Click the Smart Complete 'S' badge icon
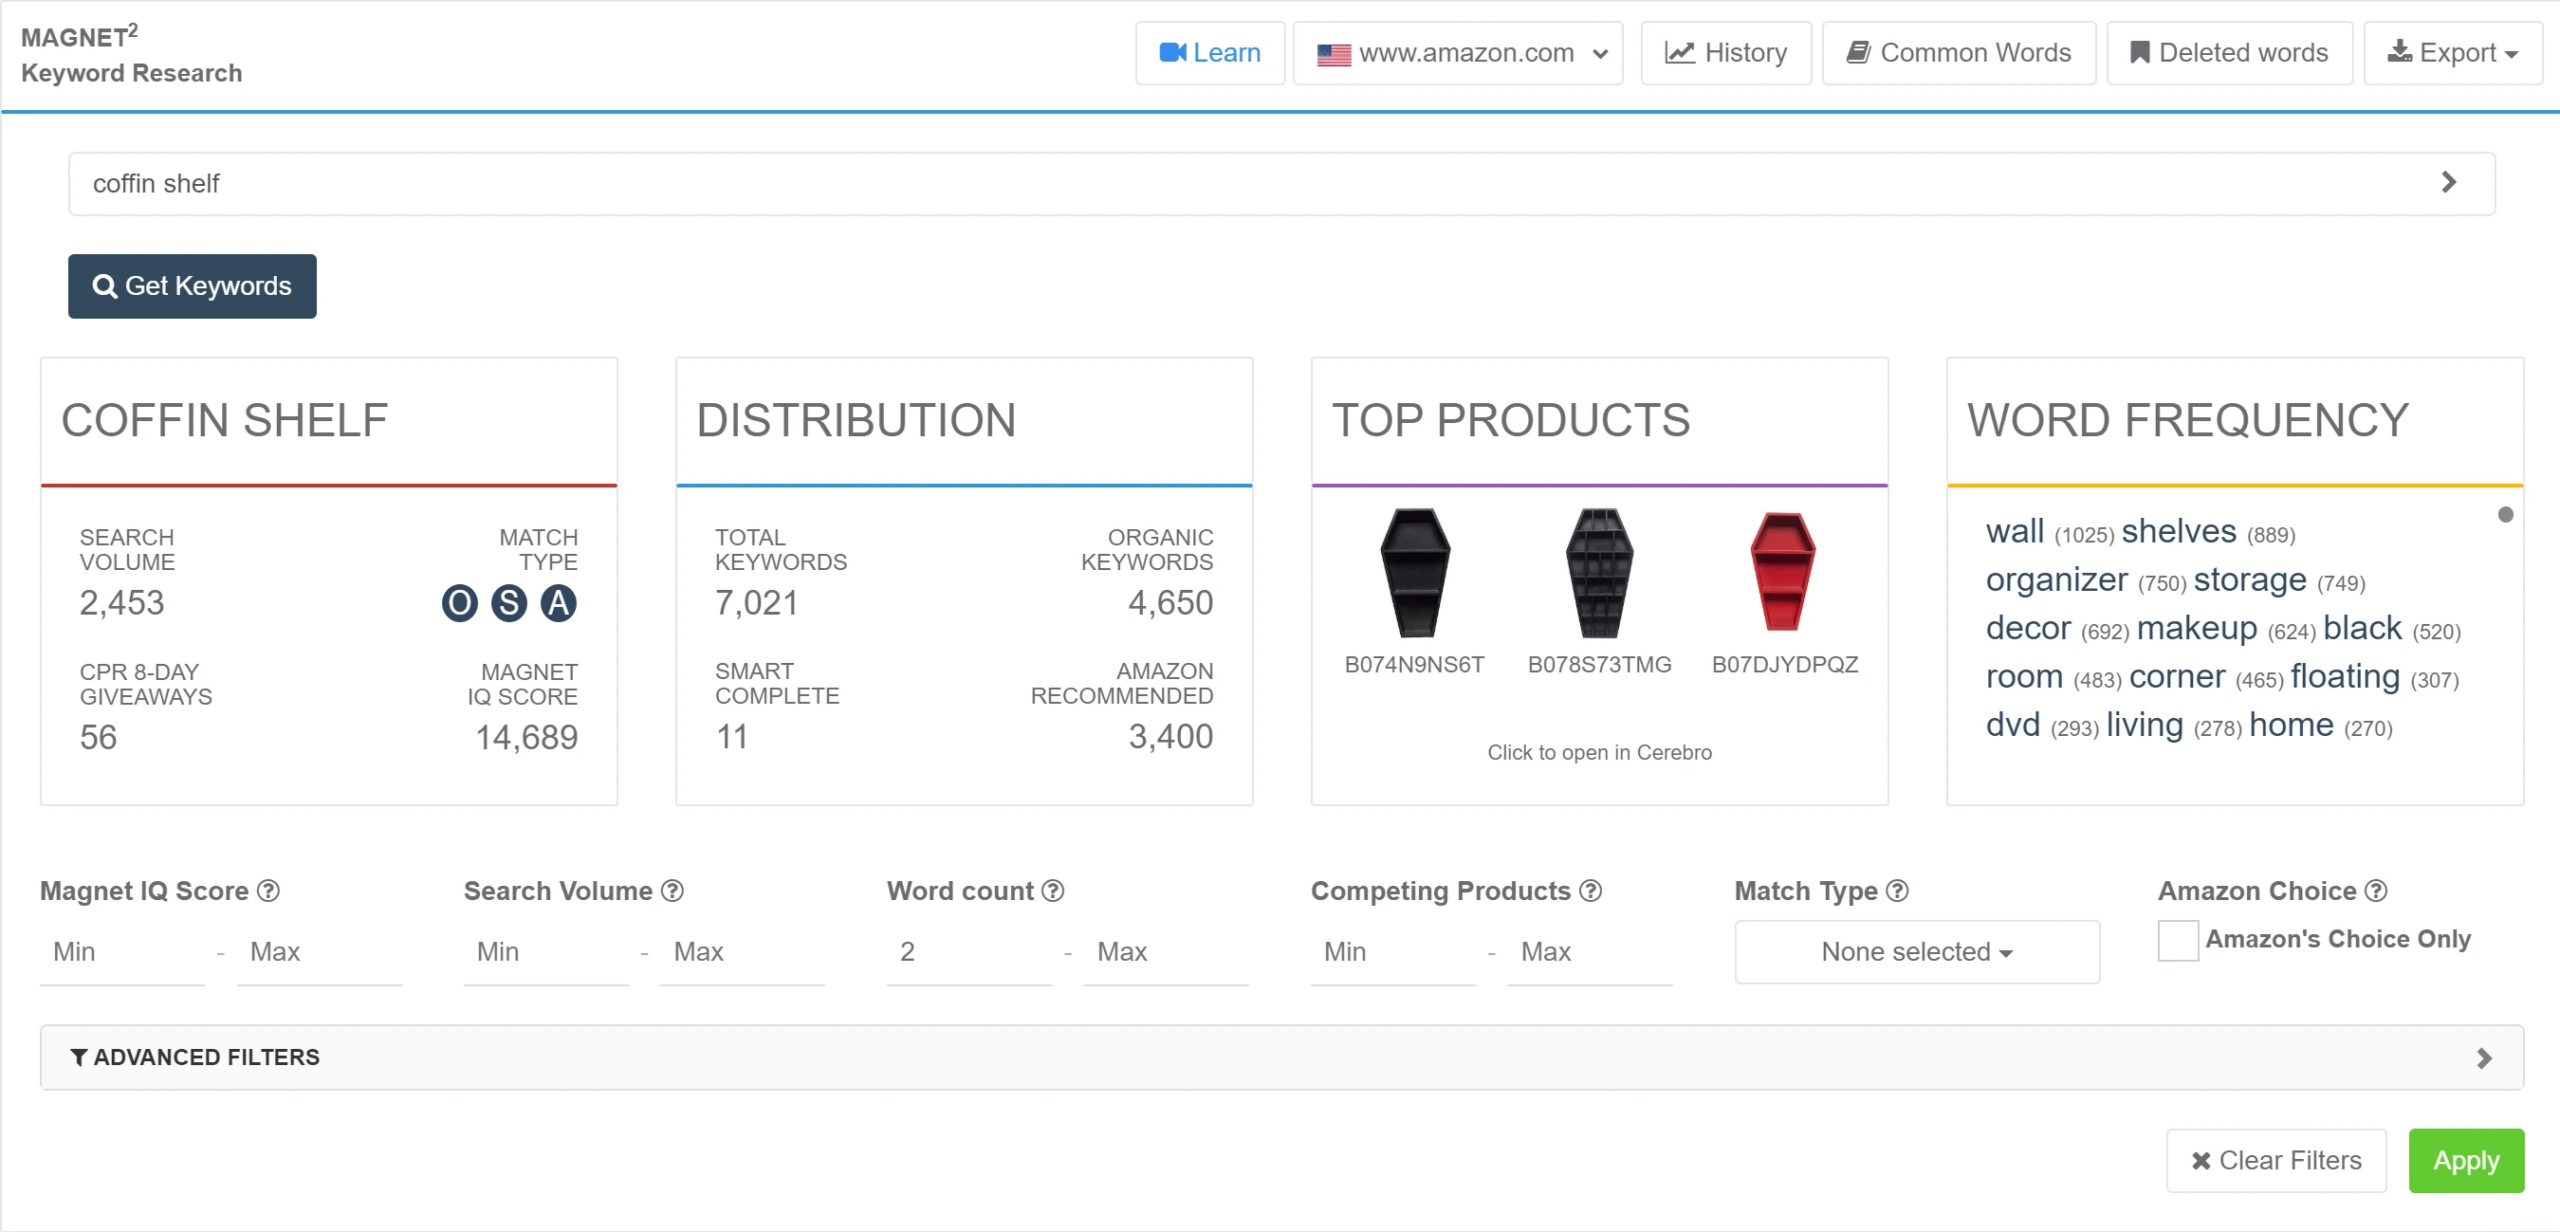The height and width of the screenshot is (1232, 2560). pos(509,603)
